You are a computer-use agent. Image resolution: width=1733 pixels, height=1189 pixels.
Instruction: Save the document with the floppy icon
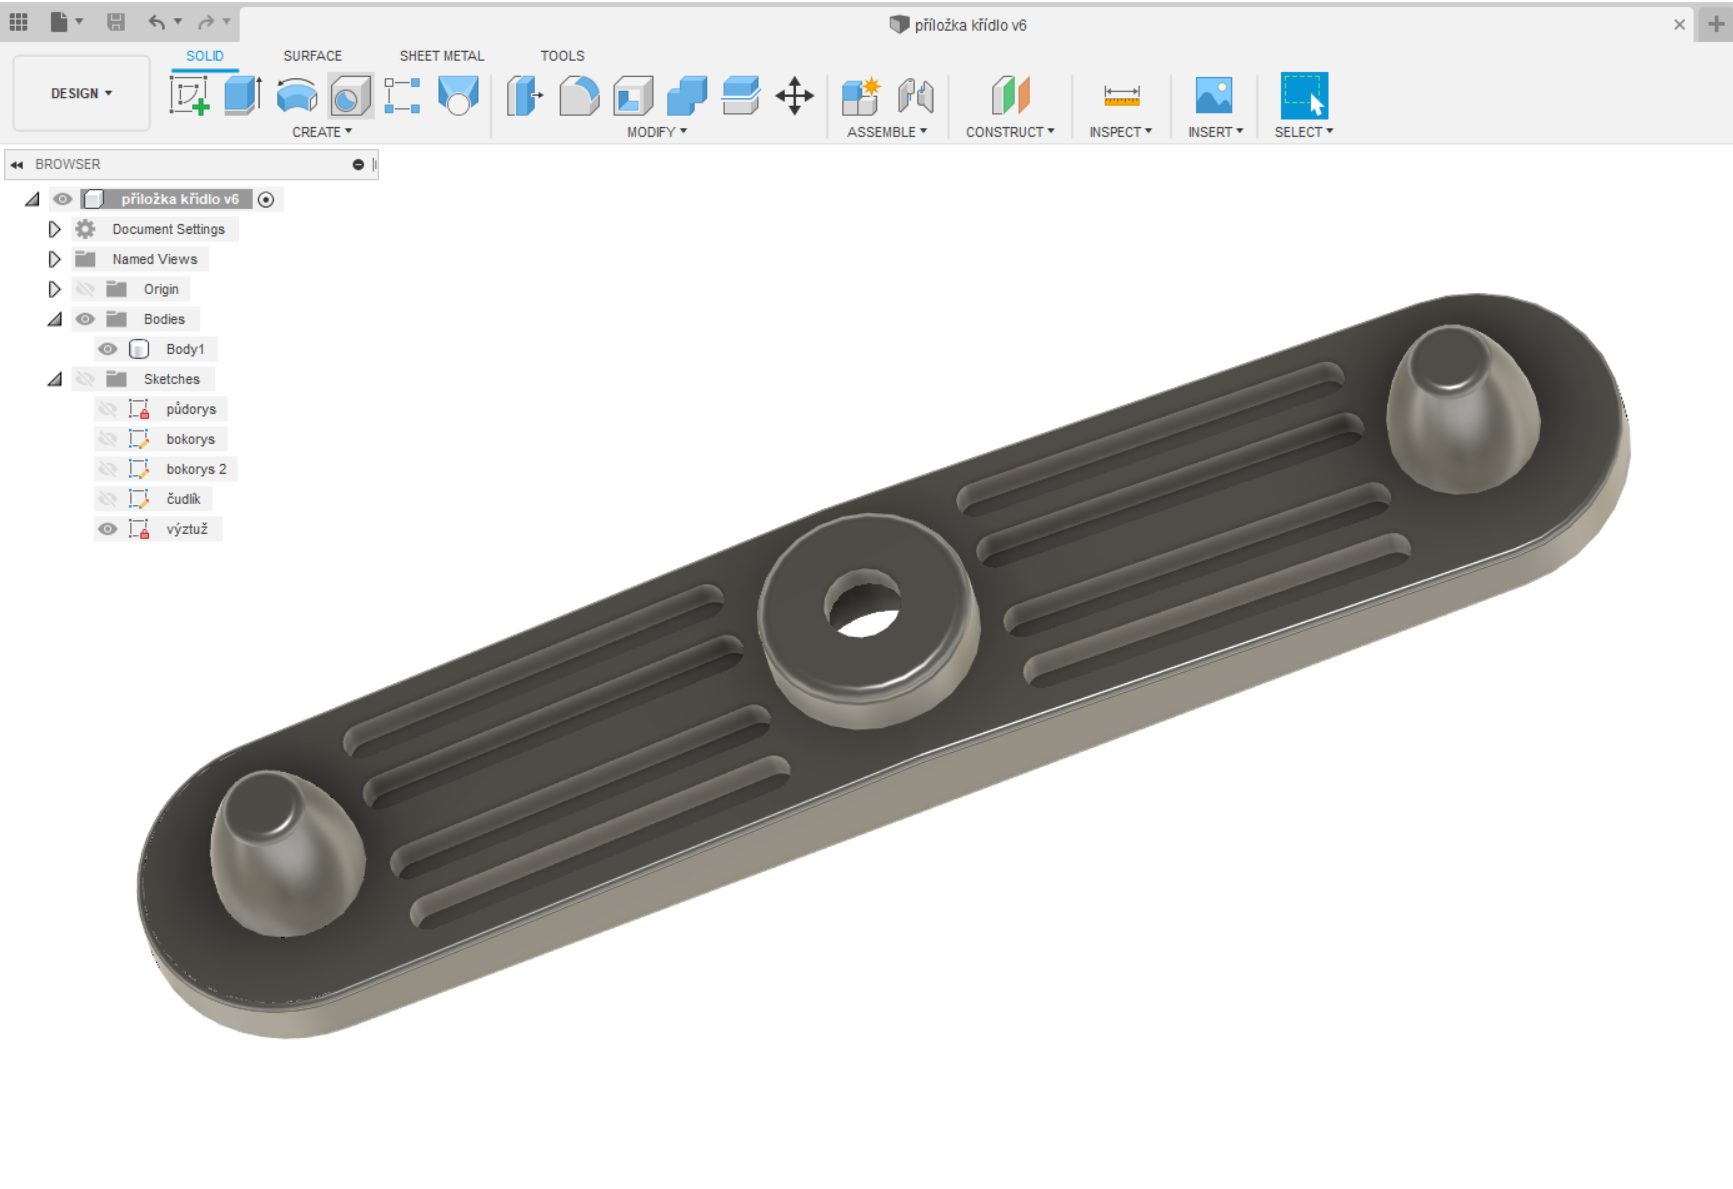(x=116, y=21)
